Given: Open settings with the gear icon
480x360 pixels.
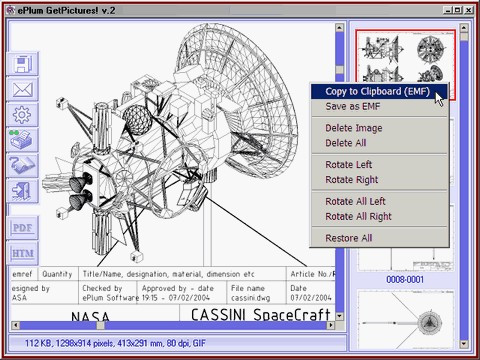Looking at the screenshot, I should (23, 115).
